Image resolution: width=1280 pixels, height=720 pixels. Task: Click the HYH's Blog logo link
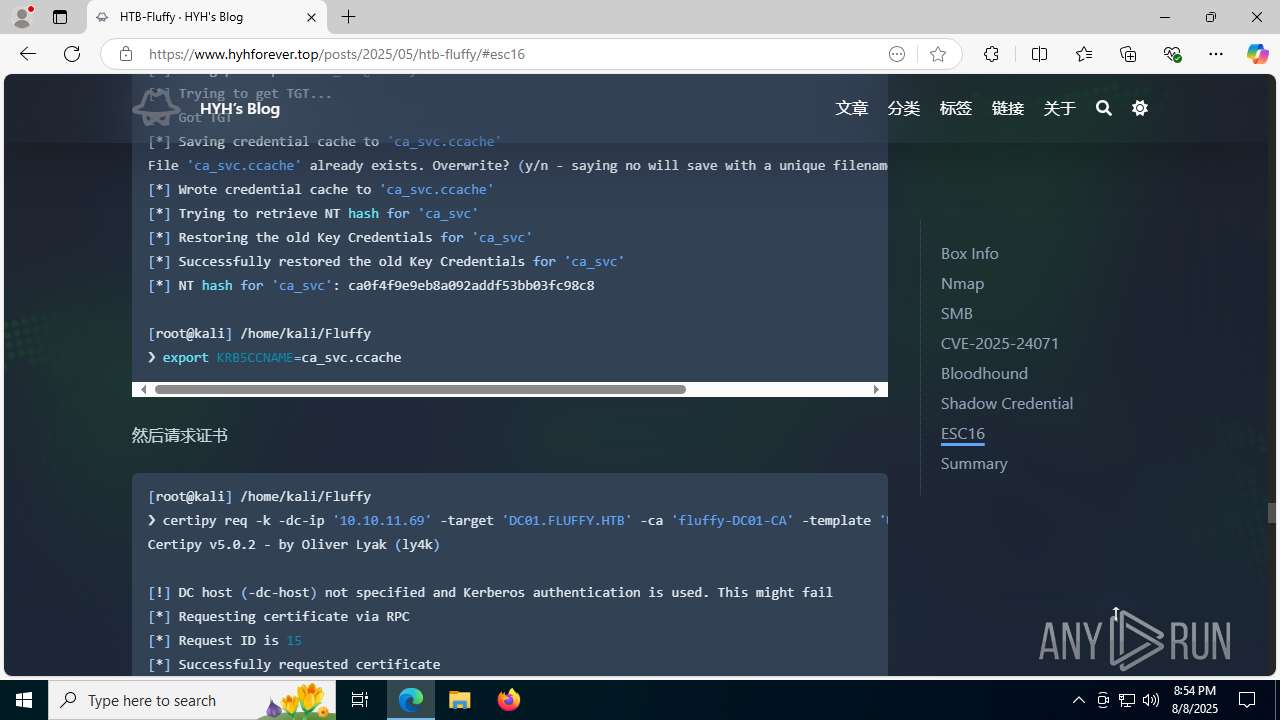pos(206,108)
